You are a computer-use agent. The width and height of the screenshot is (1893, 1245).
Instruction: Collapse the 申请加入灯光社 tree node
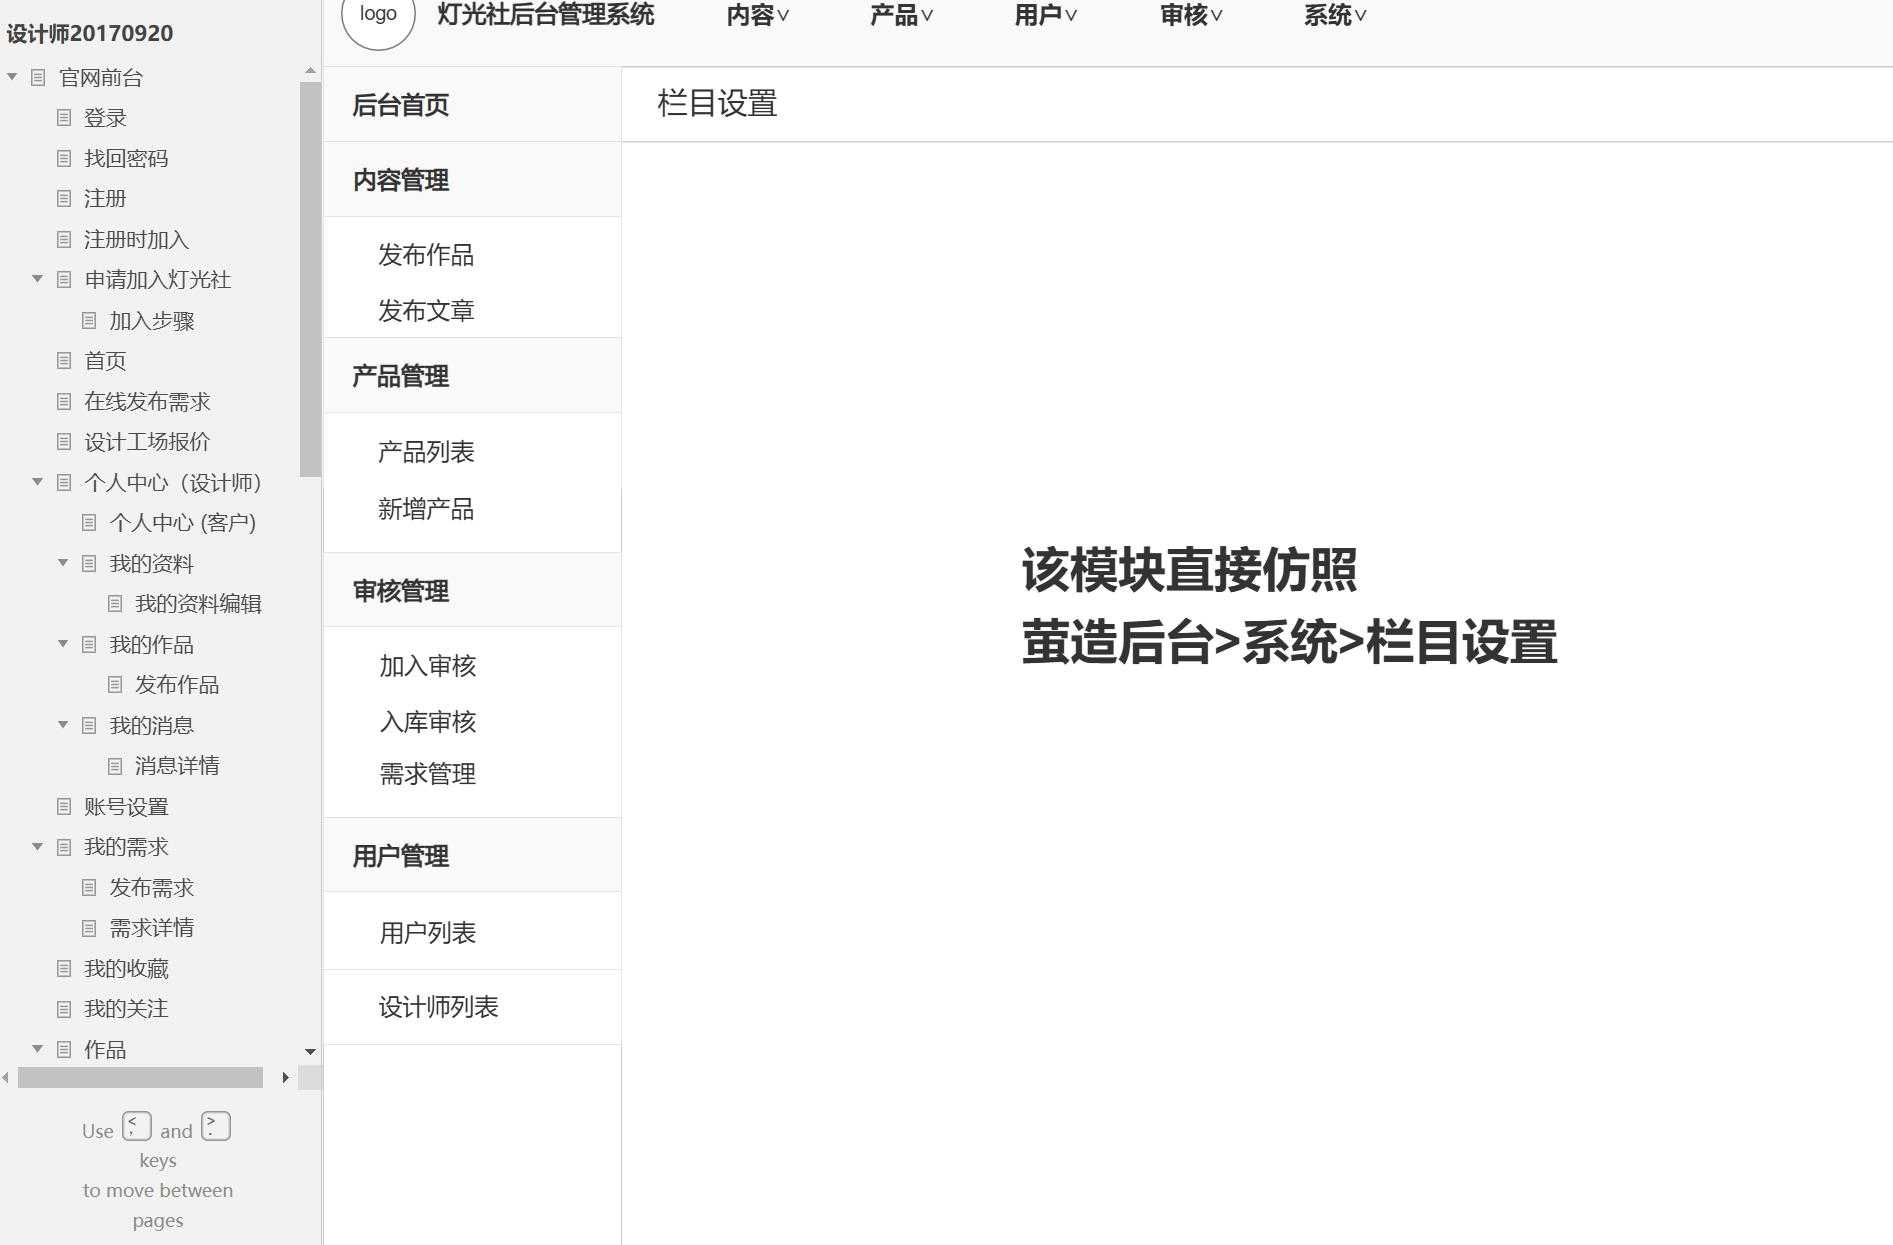[x=37, y=279]
